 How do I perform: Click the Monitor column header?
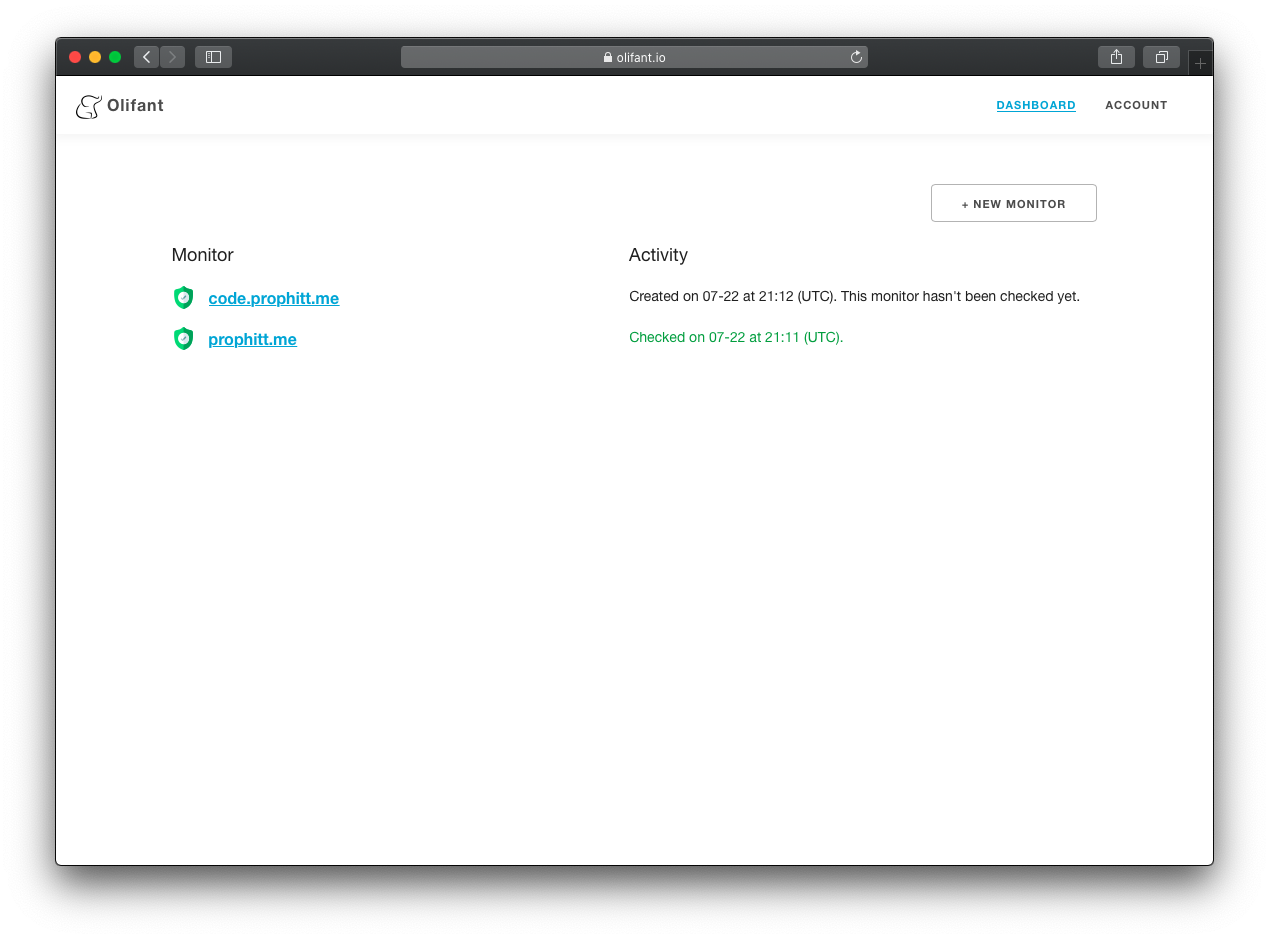point(202,255)
